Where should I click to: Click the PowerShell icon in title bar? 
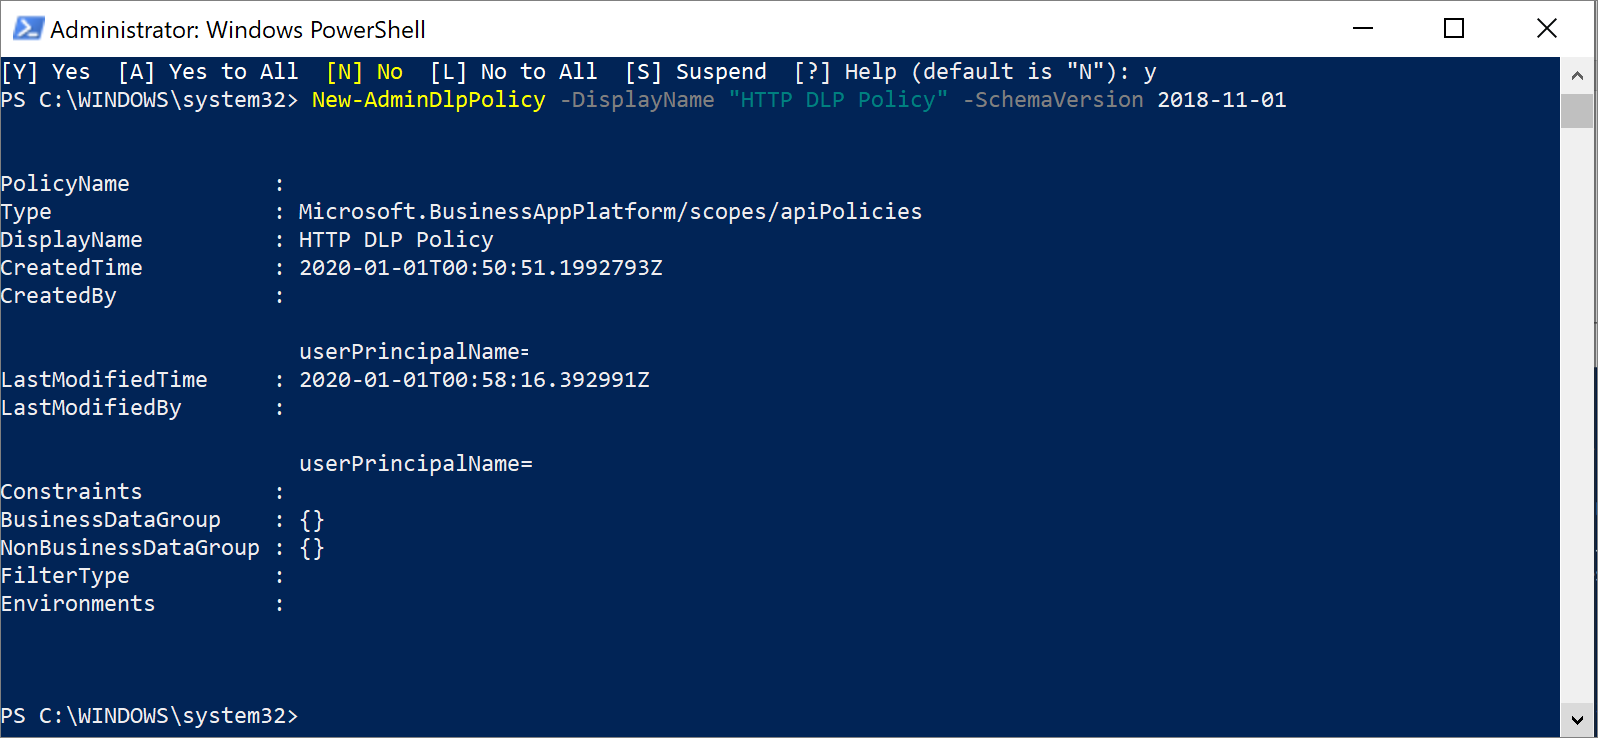27,29
